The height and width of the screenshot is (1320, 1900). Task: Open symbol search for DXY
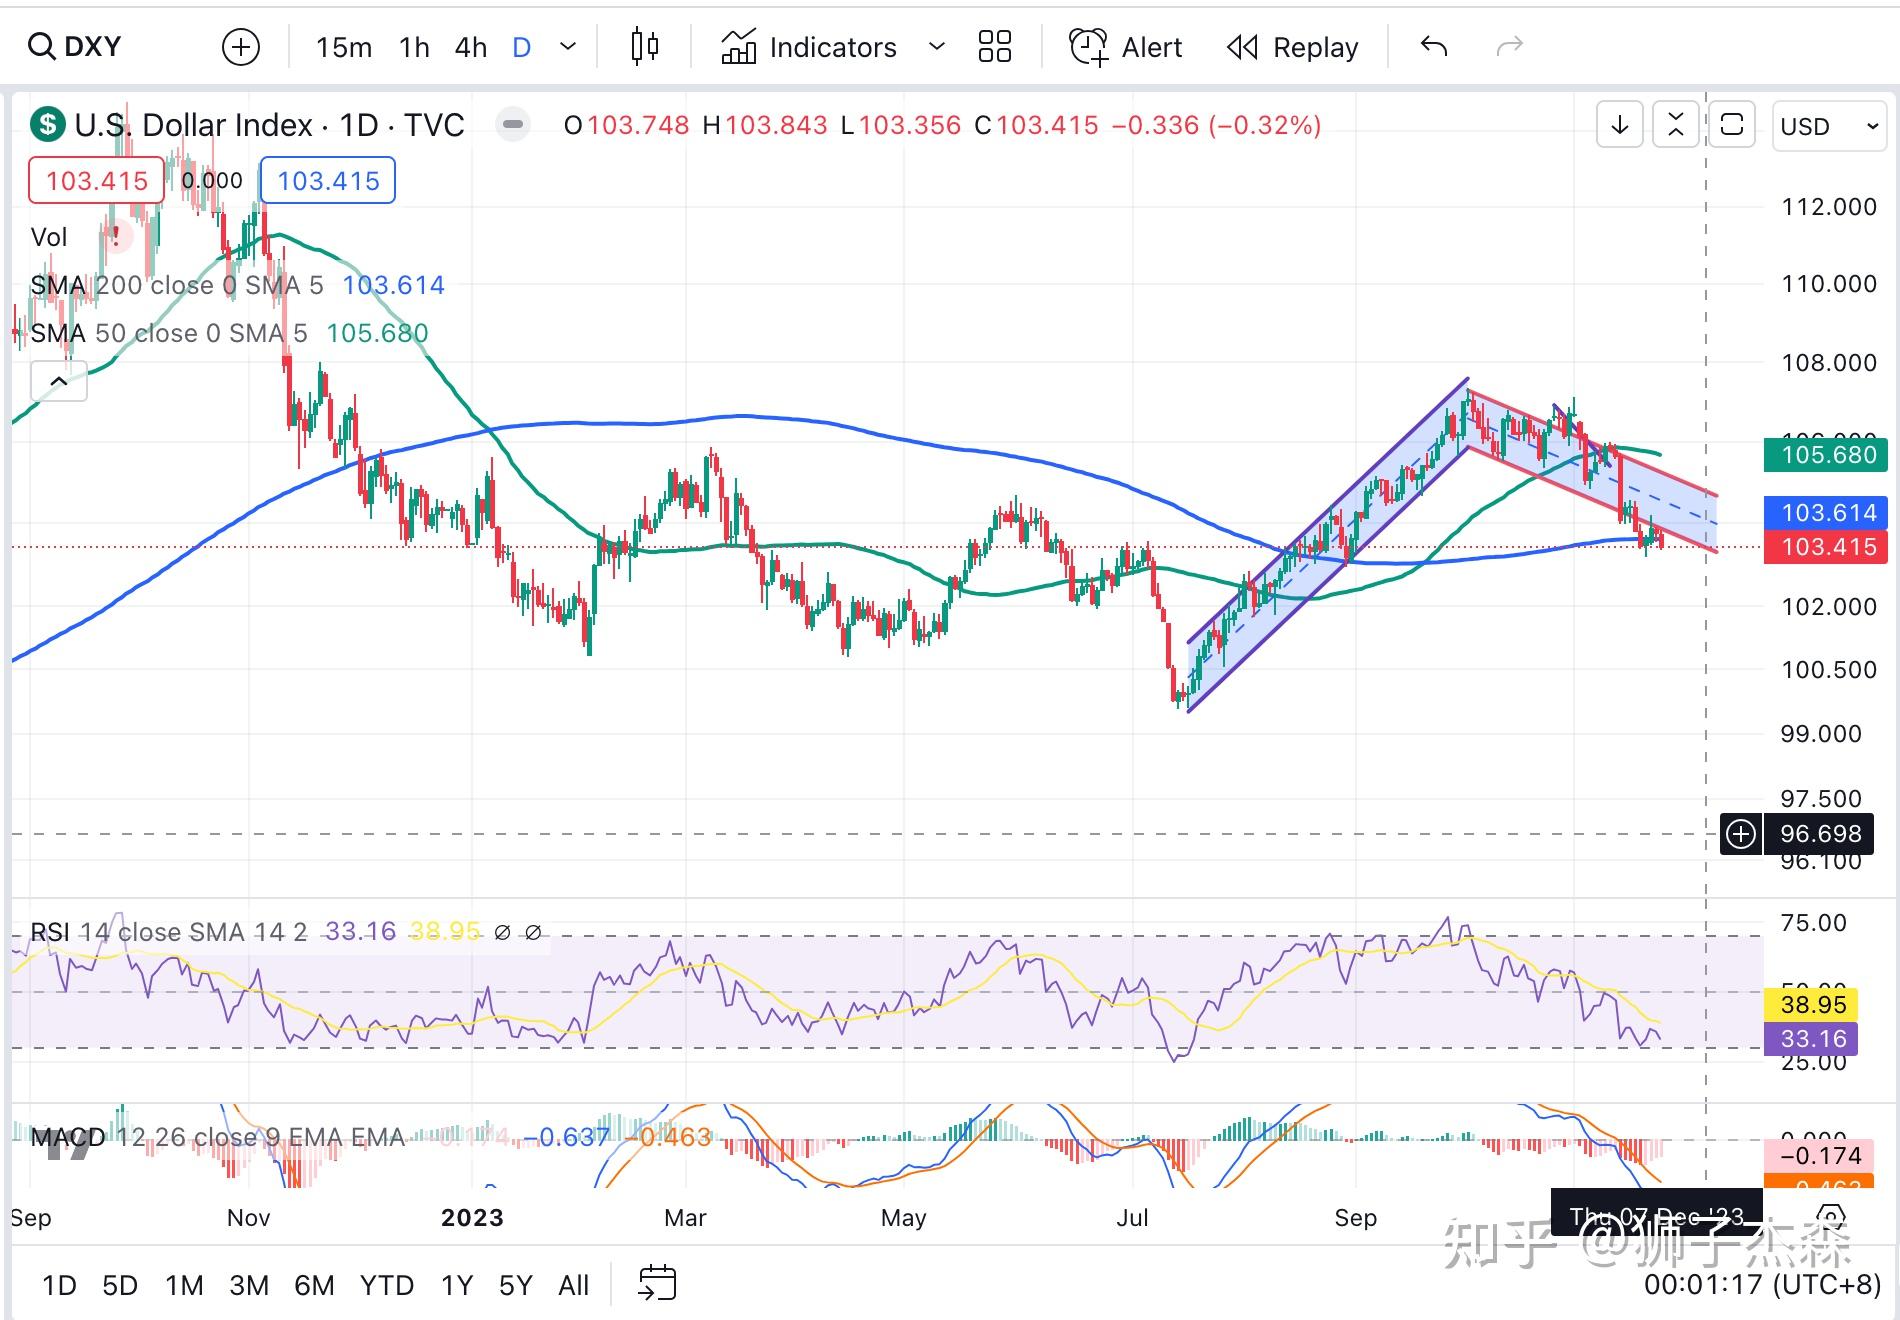75,46
